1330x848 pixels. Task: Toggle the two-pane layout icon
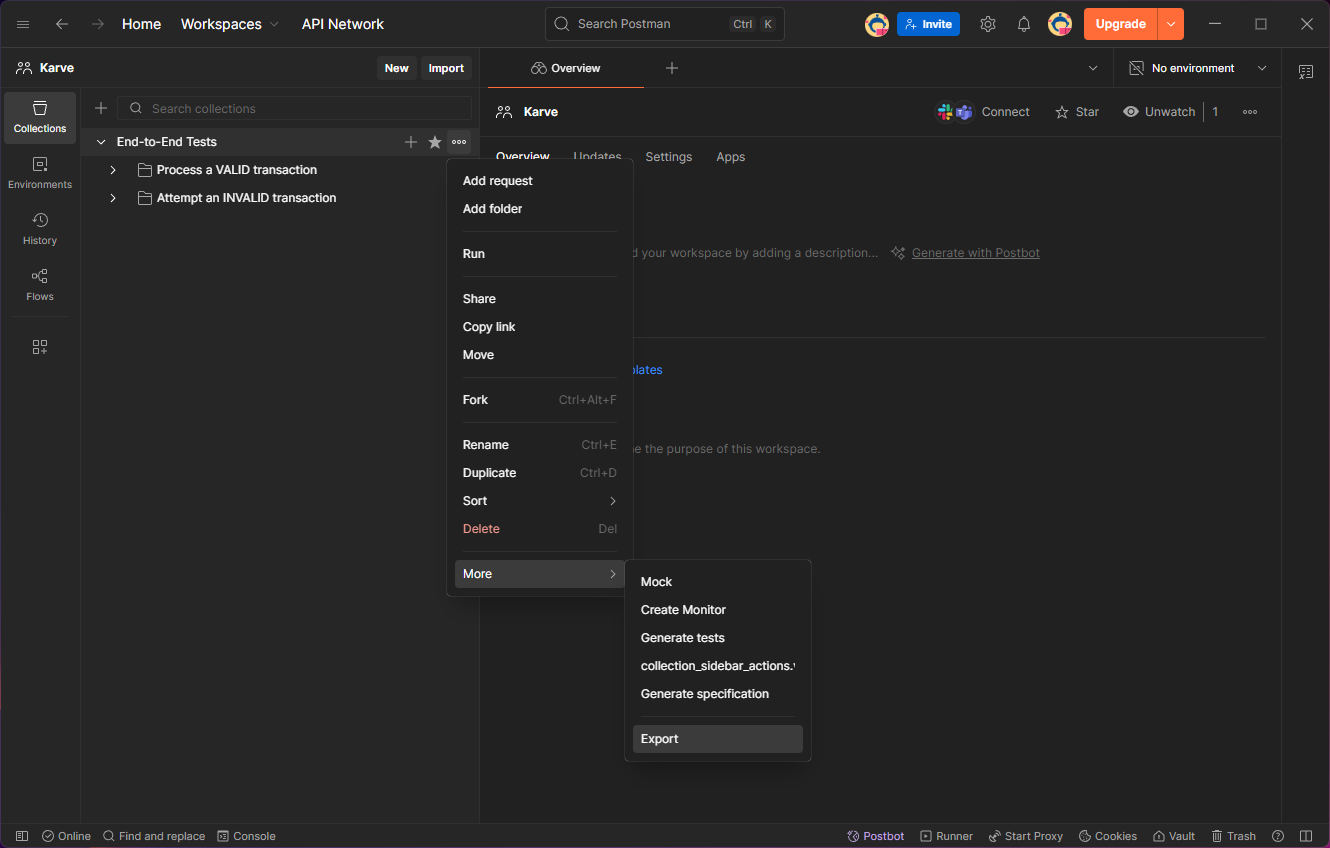point(1306,836)
